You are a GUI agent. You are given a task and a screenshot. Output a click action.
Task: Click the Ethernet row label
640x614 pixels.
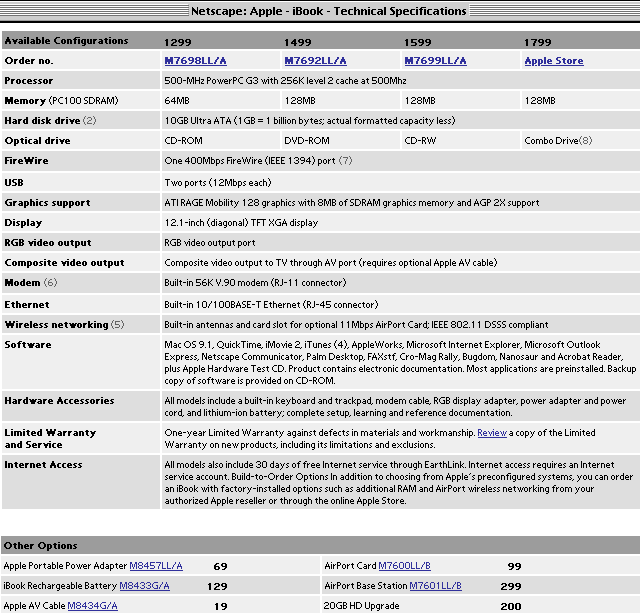click(x=27, y=305)
